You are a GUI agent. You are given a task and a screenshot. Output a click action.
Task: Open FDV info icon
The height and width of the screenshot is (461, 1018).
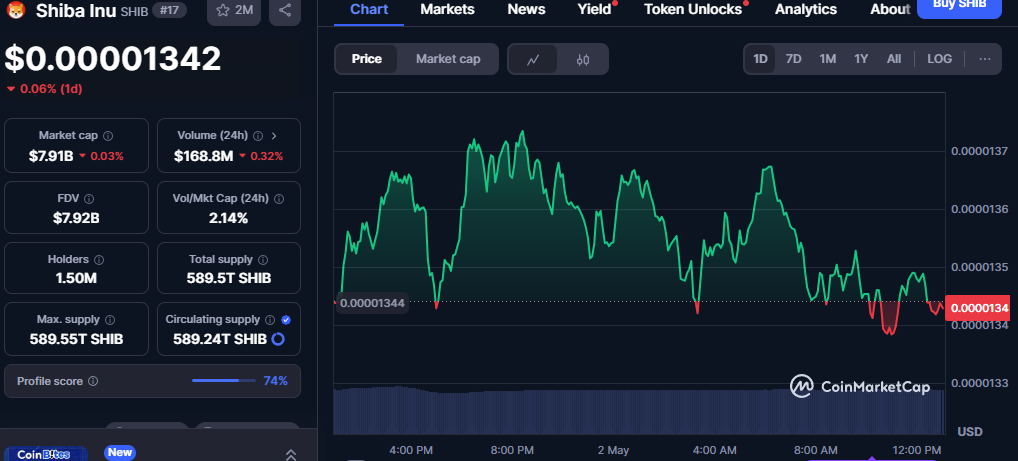coord(89,199)
